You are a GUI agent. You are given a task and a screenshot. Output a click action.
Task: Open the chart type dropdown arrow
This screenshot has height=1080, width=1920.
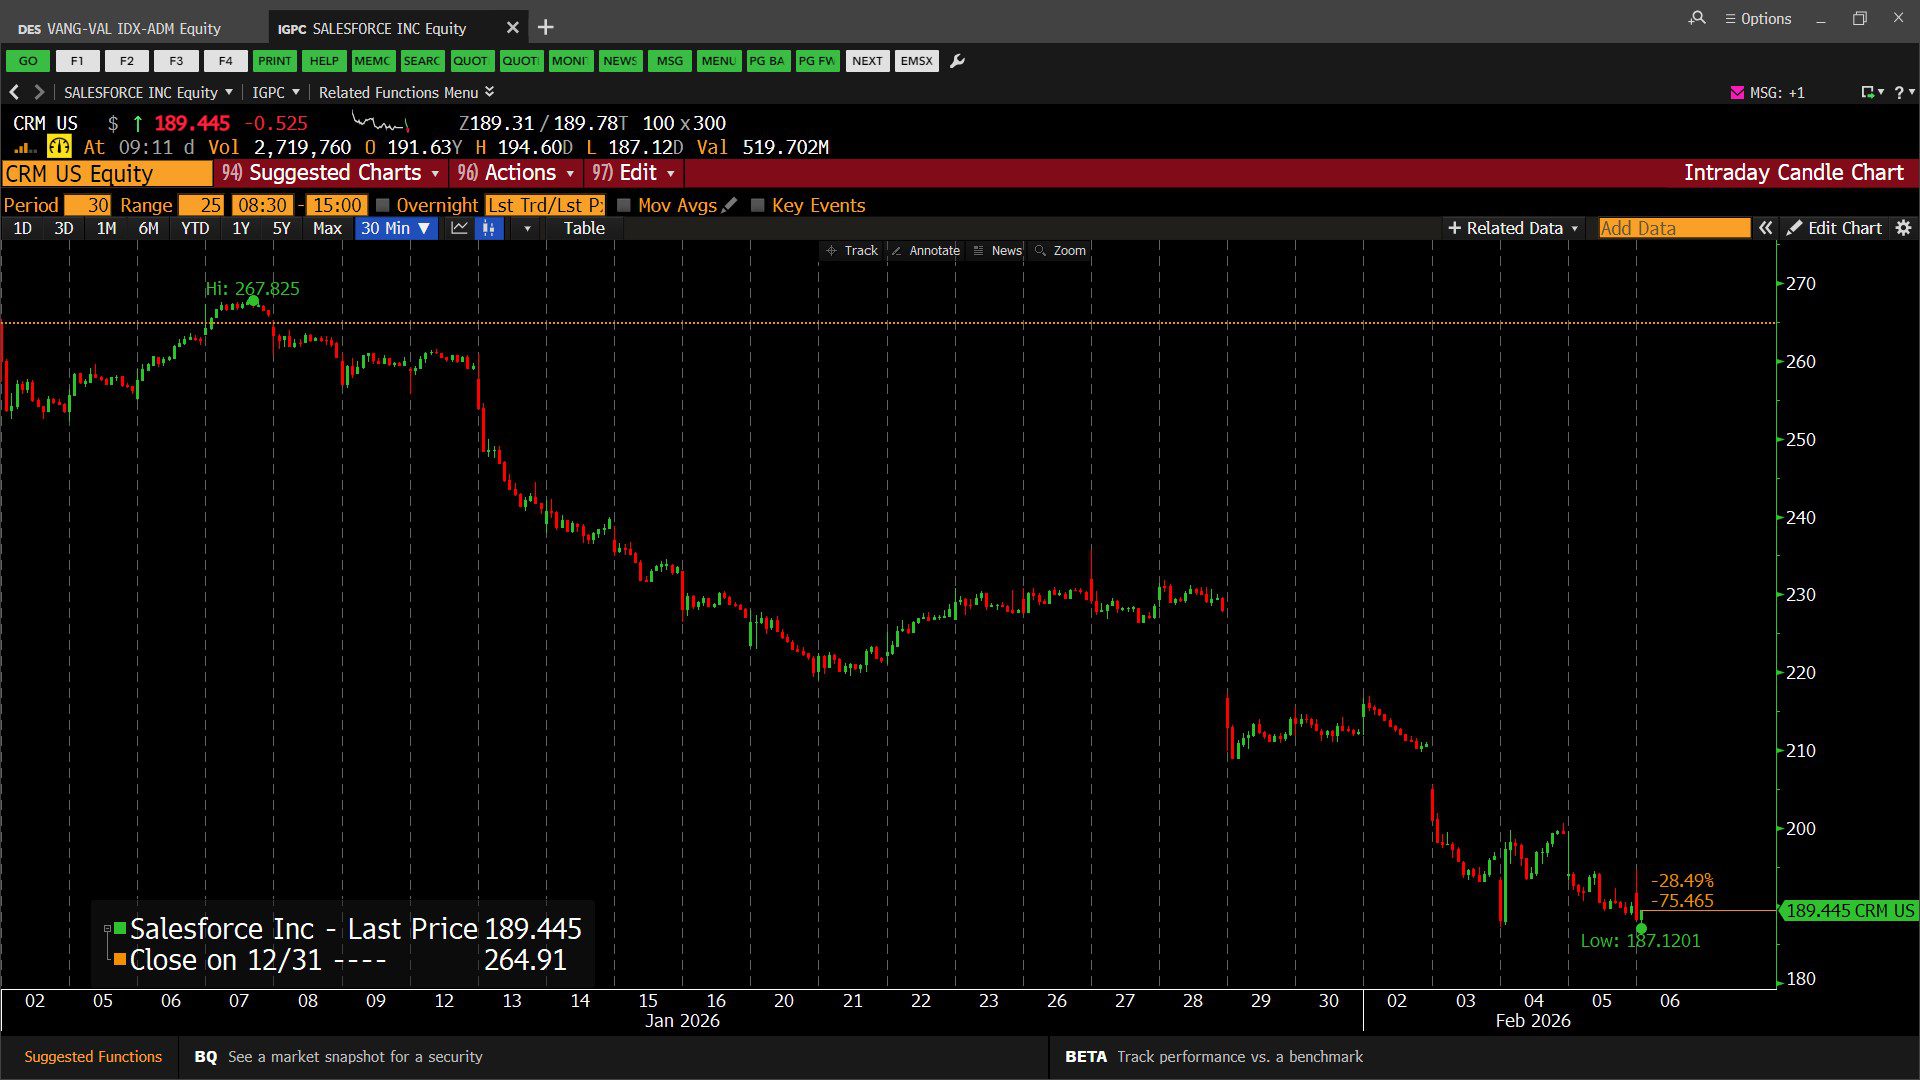(527, 228)
